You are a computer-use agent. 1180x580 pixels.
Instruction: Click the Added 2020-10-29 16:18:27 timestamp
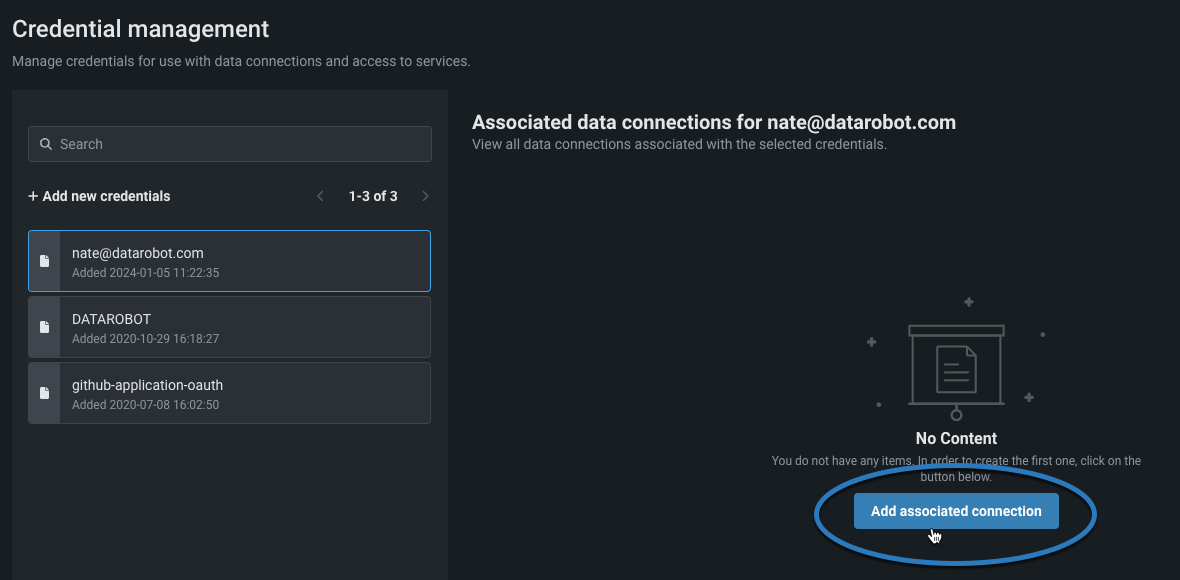point(146,339)
